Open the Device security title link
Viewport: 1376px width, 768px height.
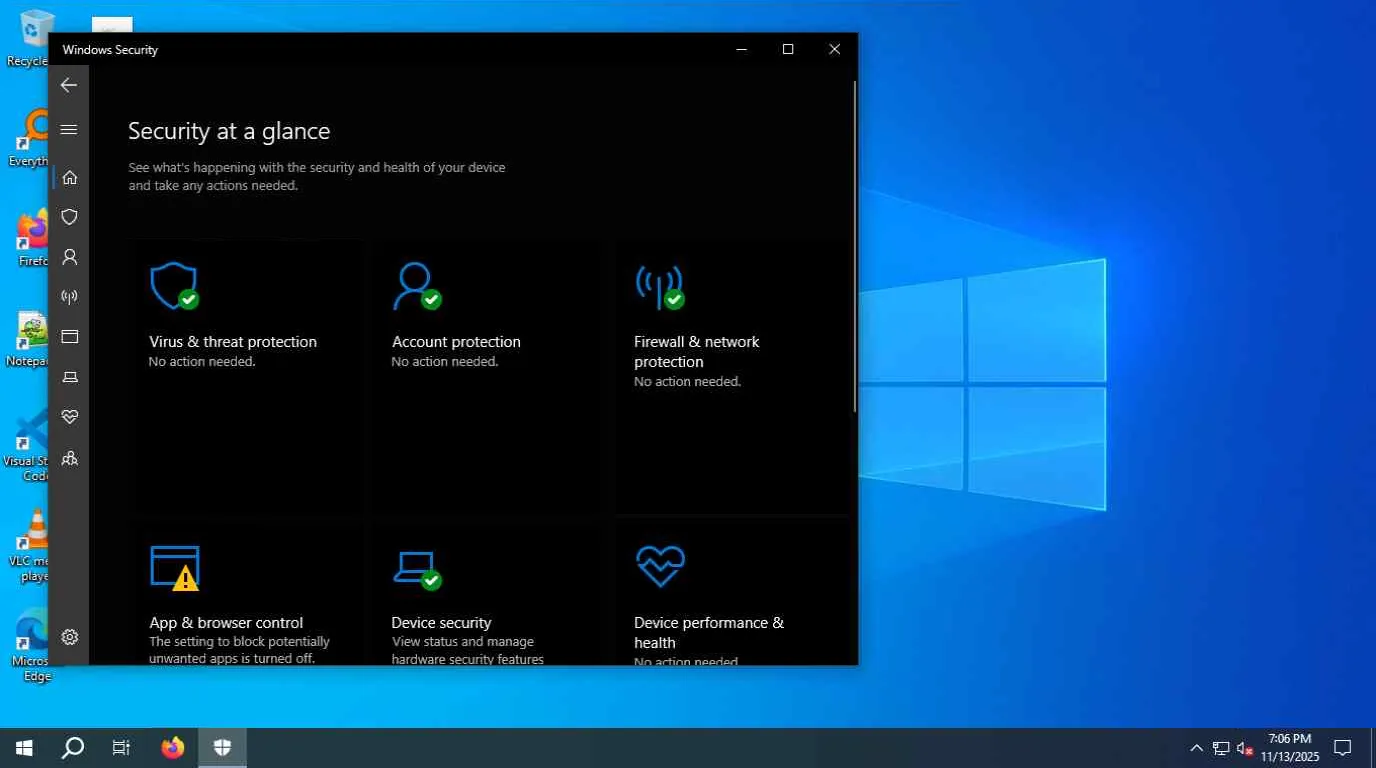441,623
